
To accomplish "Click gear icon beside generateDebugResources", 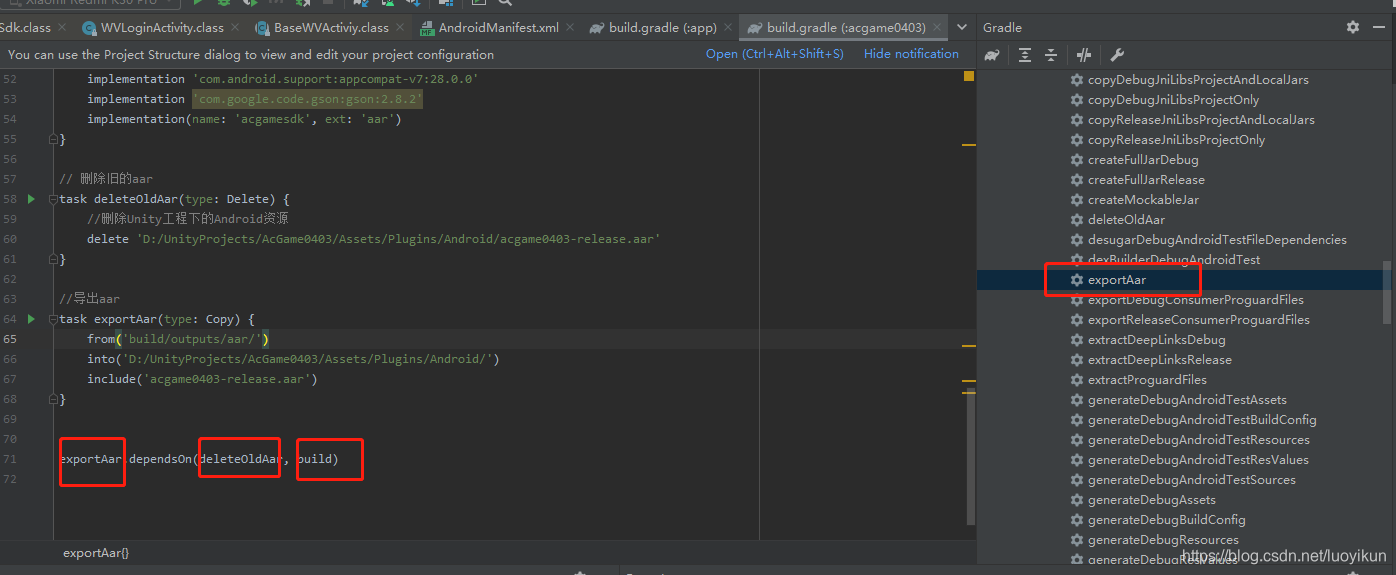I will pyautogui.click(x=1077, y=540).
